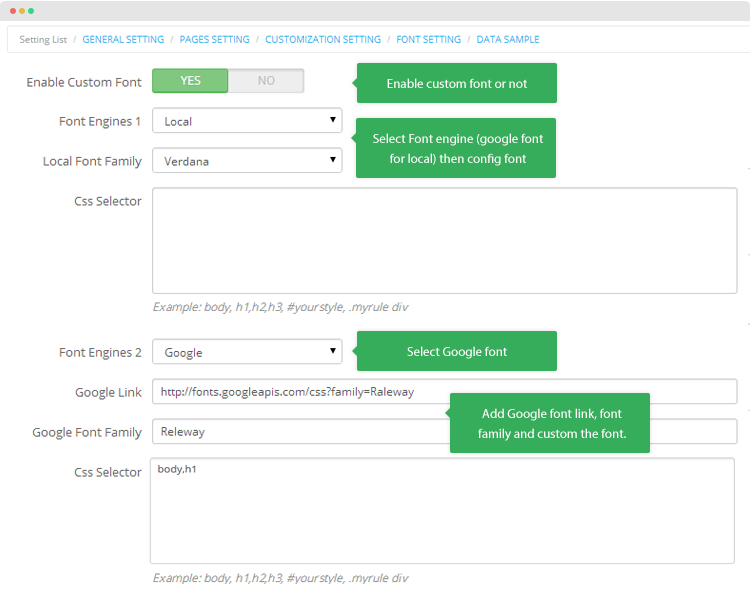Toggle Enable Custom Font to YES
750x594 pixels.
coord(190,80)
